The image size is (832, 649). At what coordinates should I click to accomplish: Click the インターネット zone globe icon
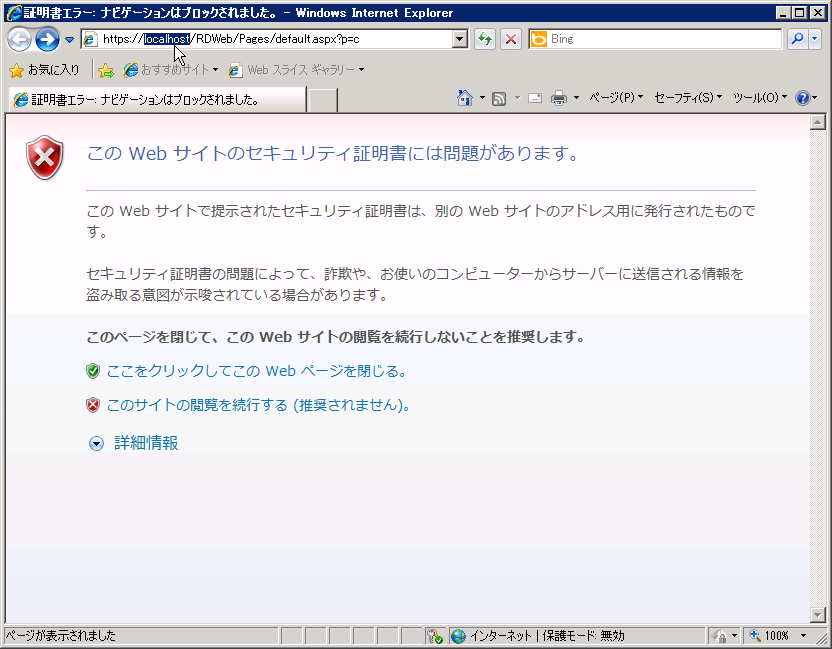pyautogui.click(x=458, y=636)
